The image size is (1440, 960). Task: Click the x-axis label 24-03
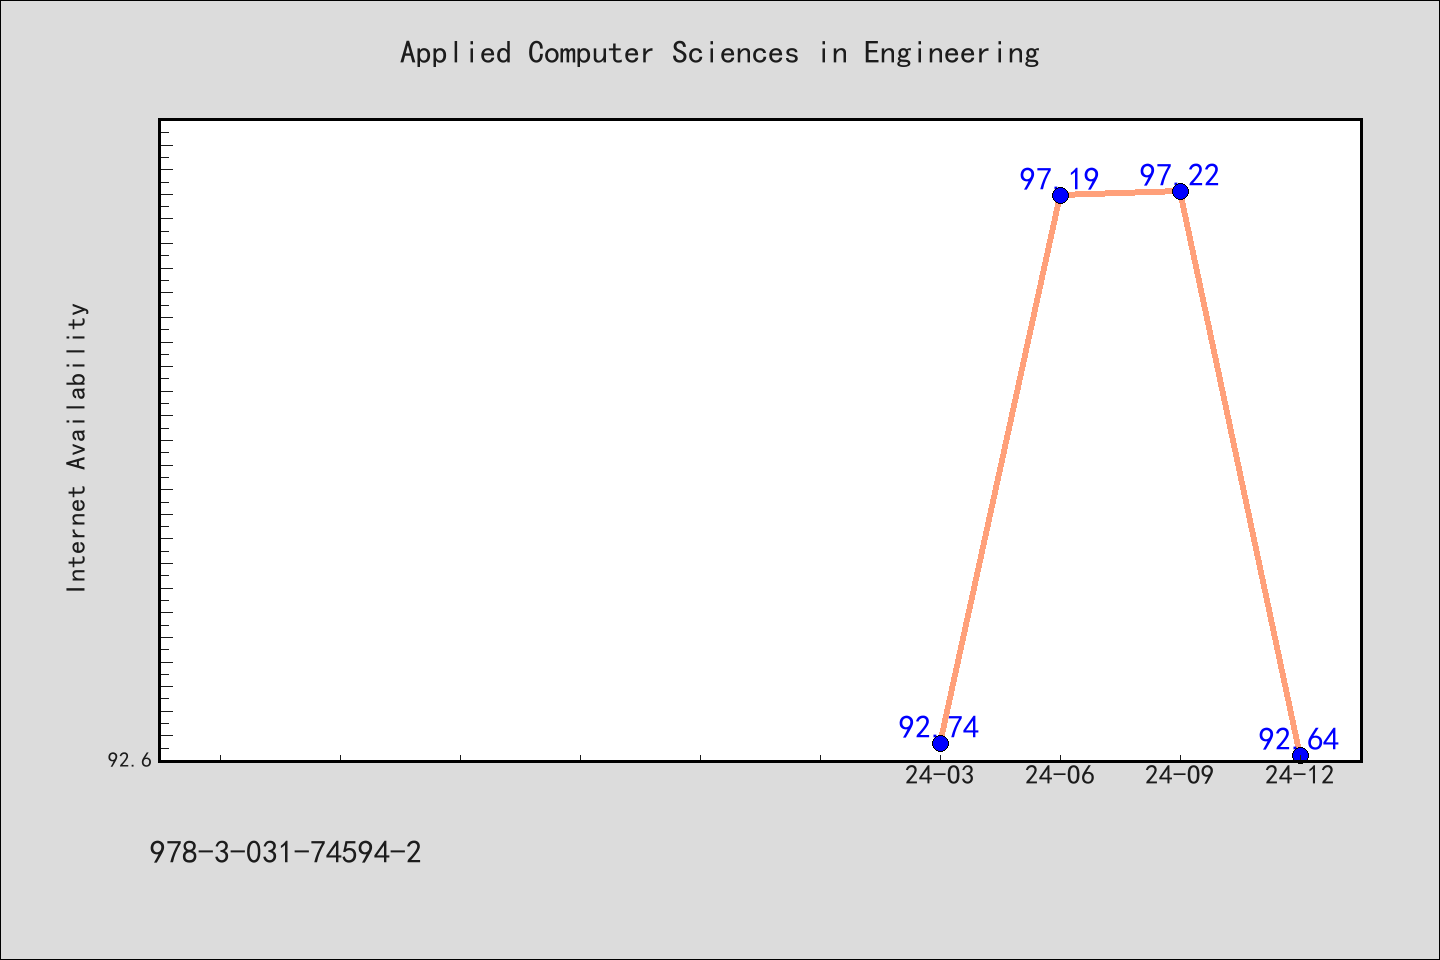940,775
